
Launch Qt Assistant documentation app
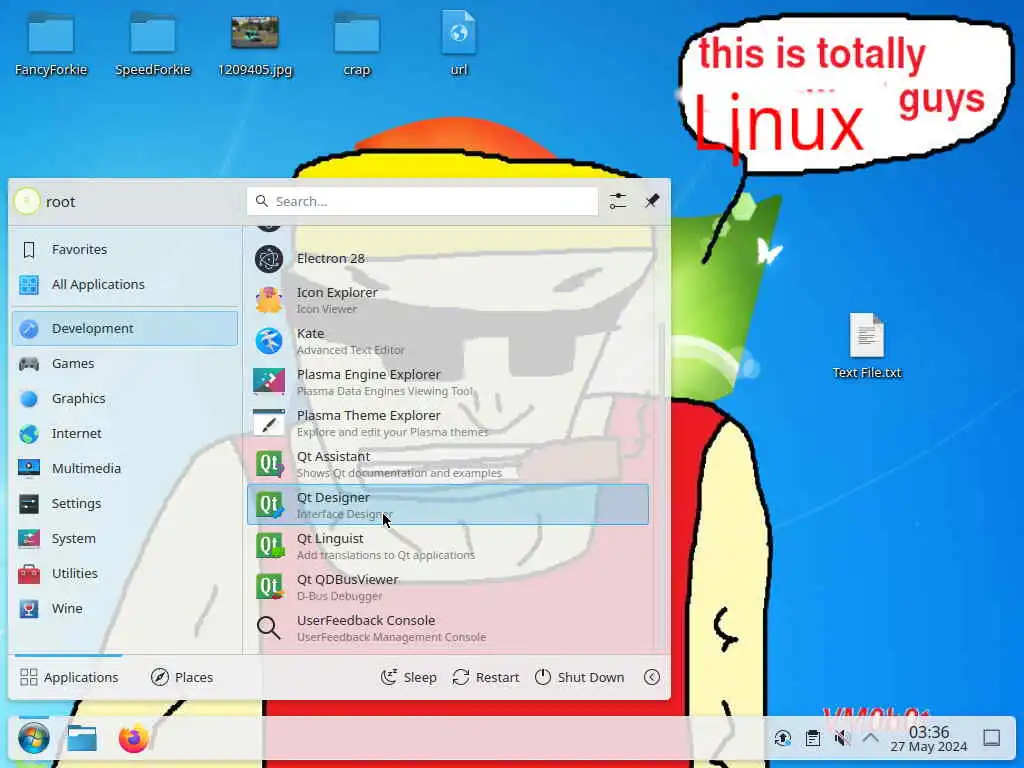tap(448, 464)
